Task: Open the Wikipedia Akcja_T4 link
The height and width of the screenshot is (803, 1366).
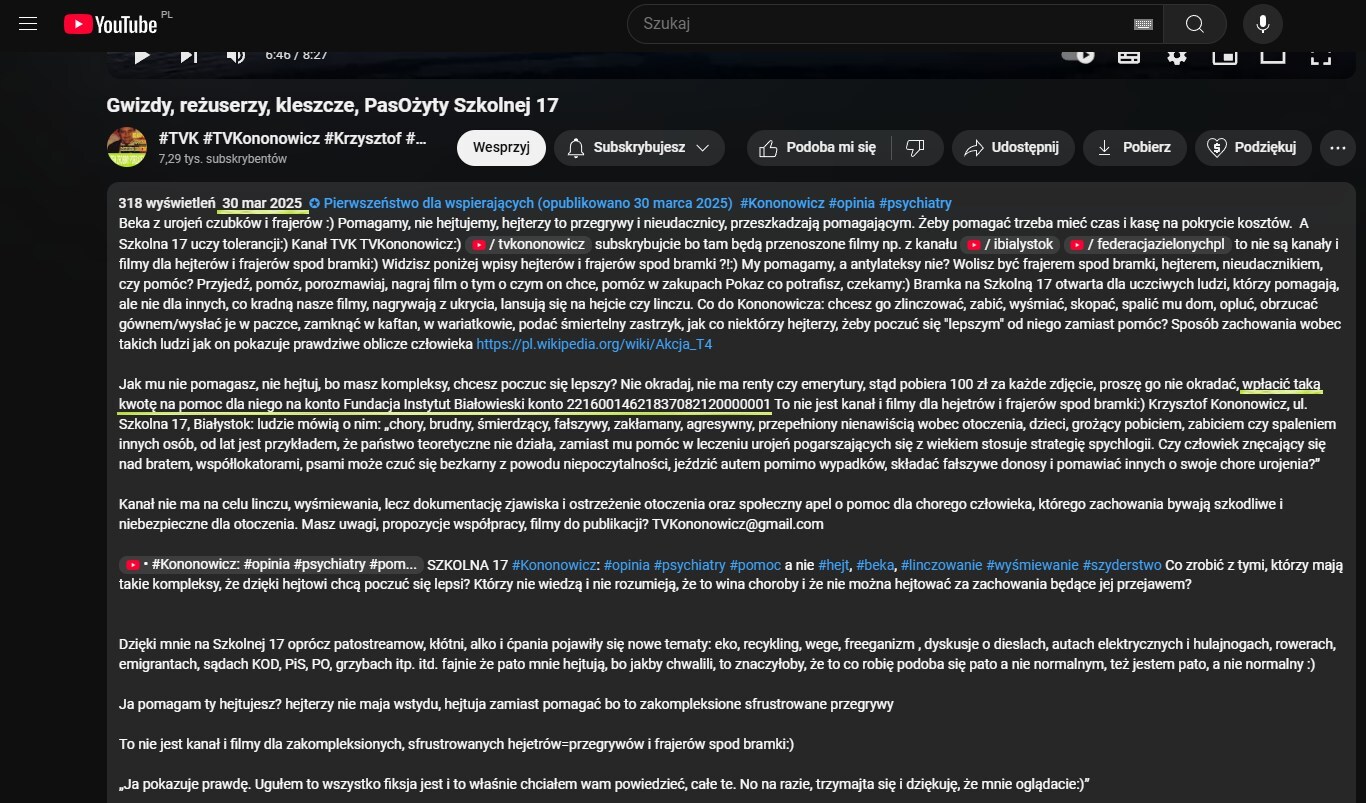Action: coord(594,344)
